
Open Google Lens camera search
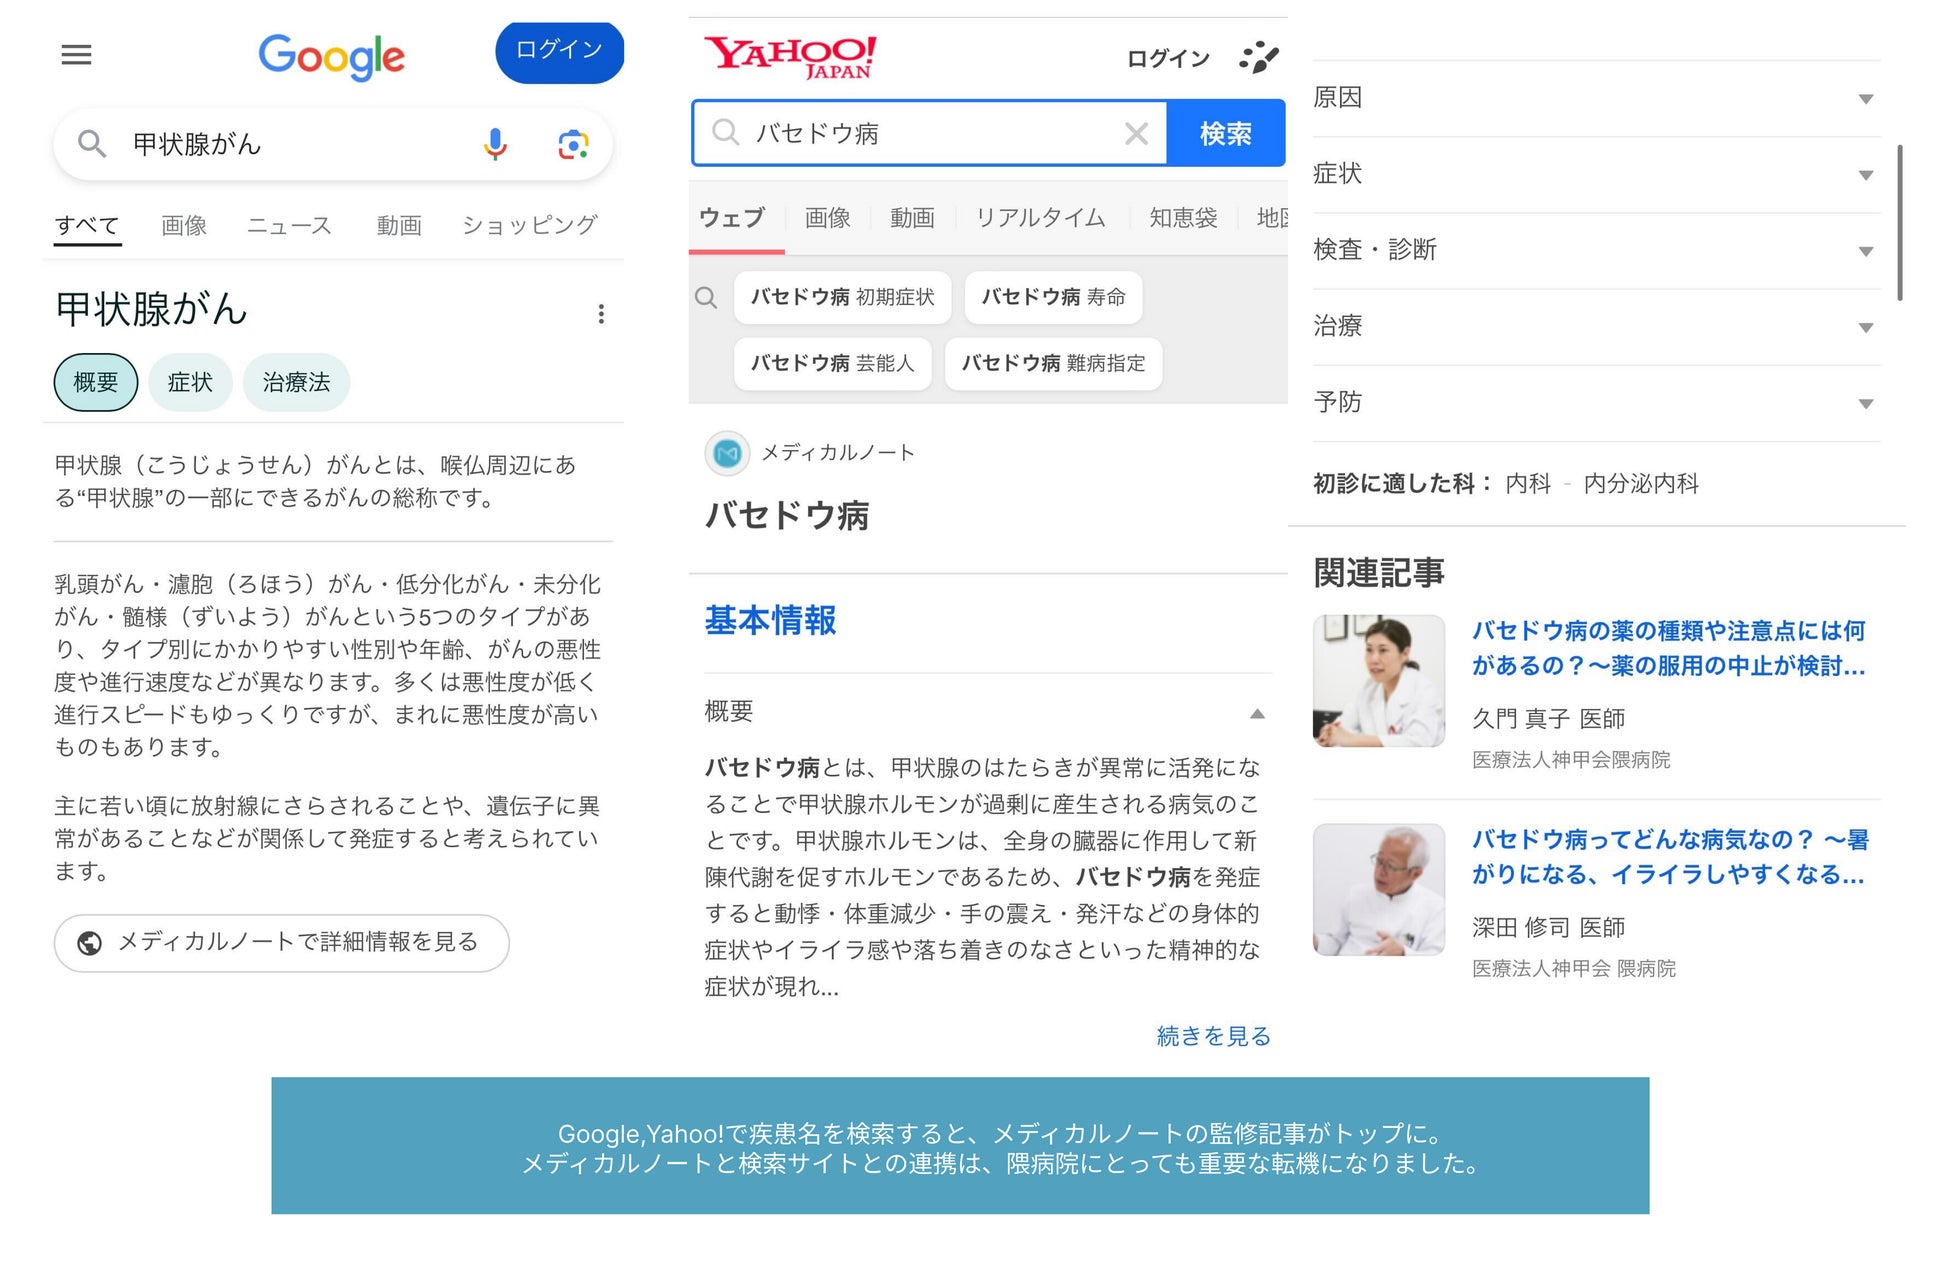tap(572, 145)
